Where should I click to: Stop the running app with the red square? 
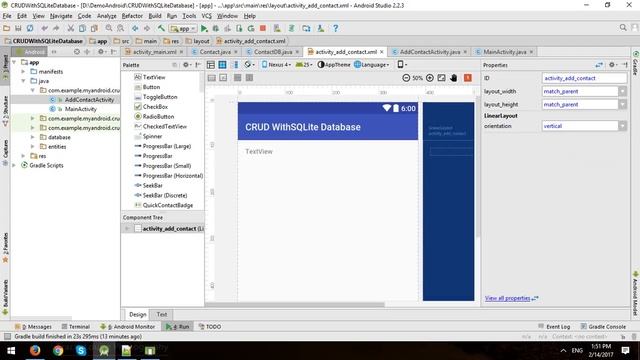tap(263, 28)
